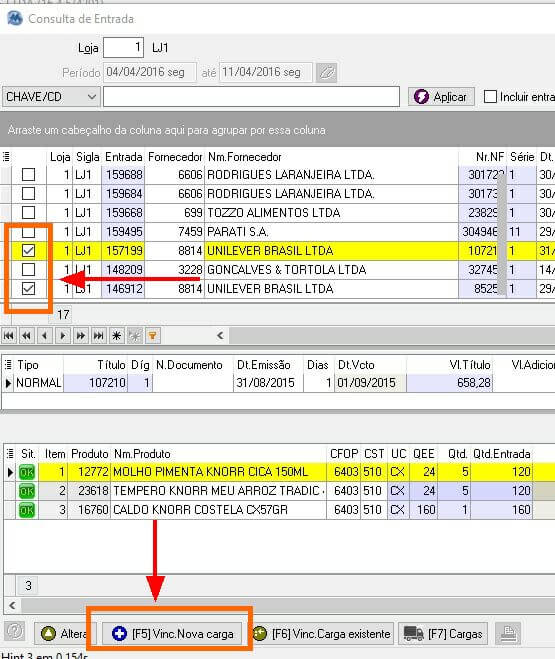Screen dimensions: 555x659
Task: Click the entries grid vertical scrollbar
Action: [x=502, y=235]
